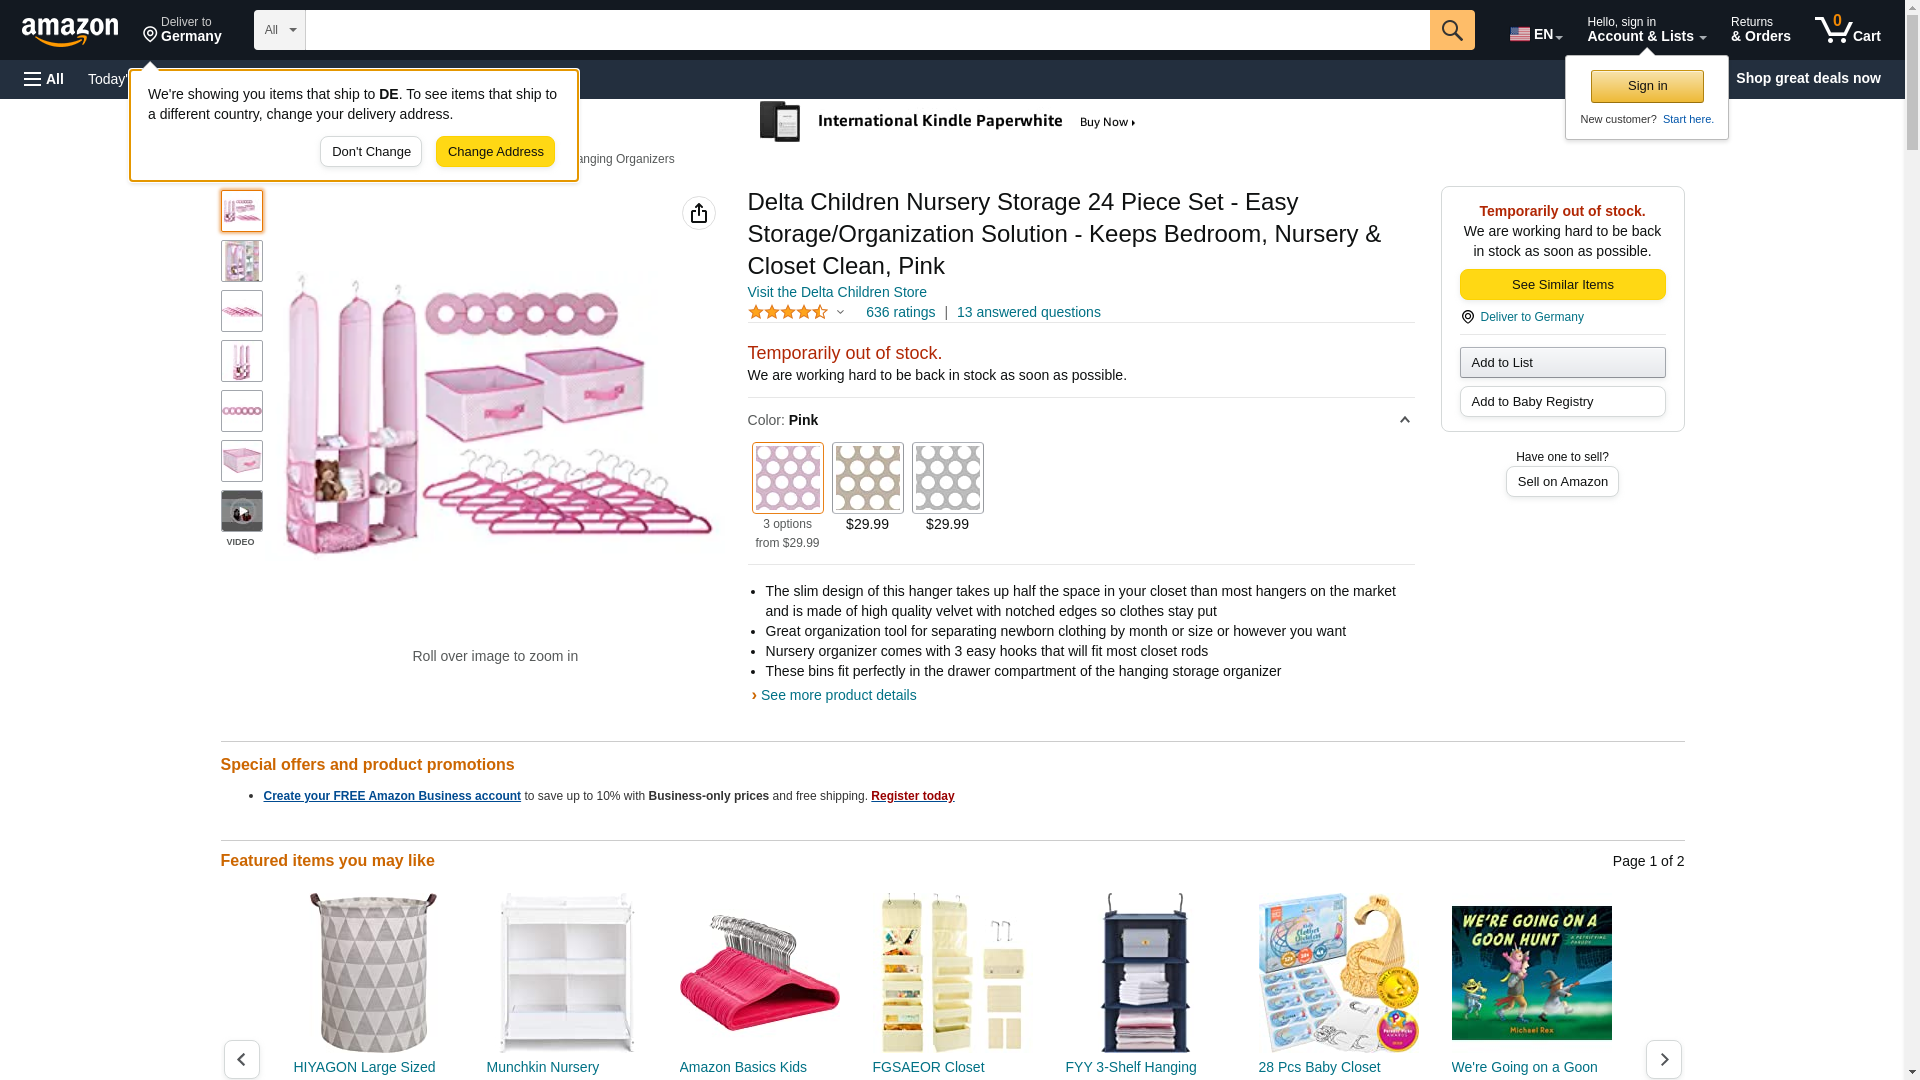Expand the star ratings breakdown popover
This screenshot has width=1920, height=1080.
click(x=840, y=312)
